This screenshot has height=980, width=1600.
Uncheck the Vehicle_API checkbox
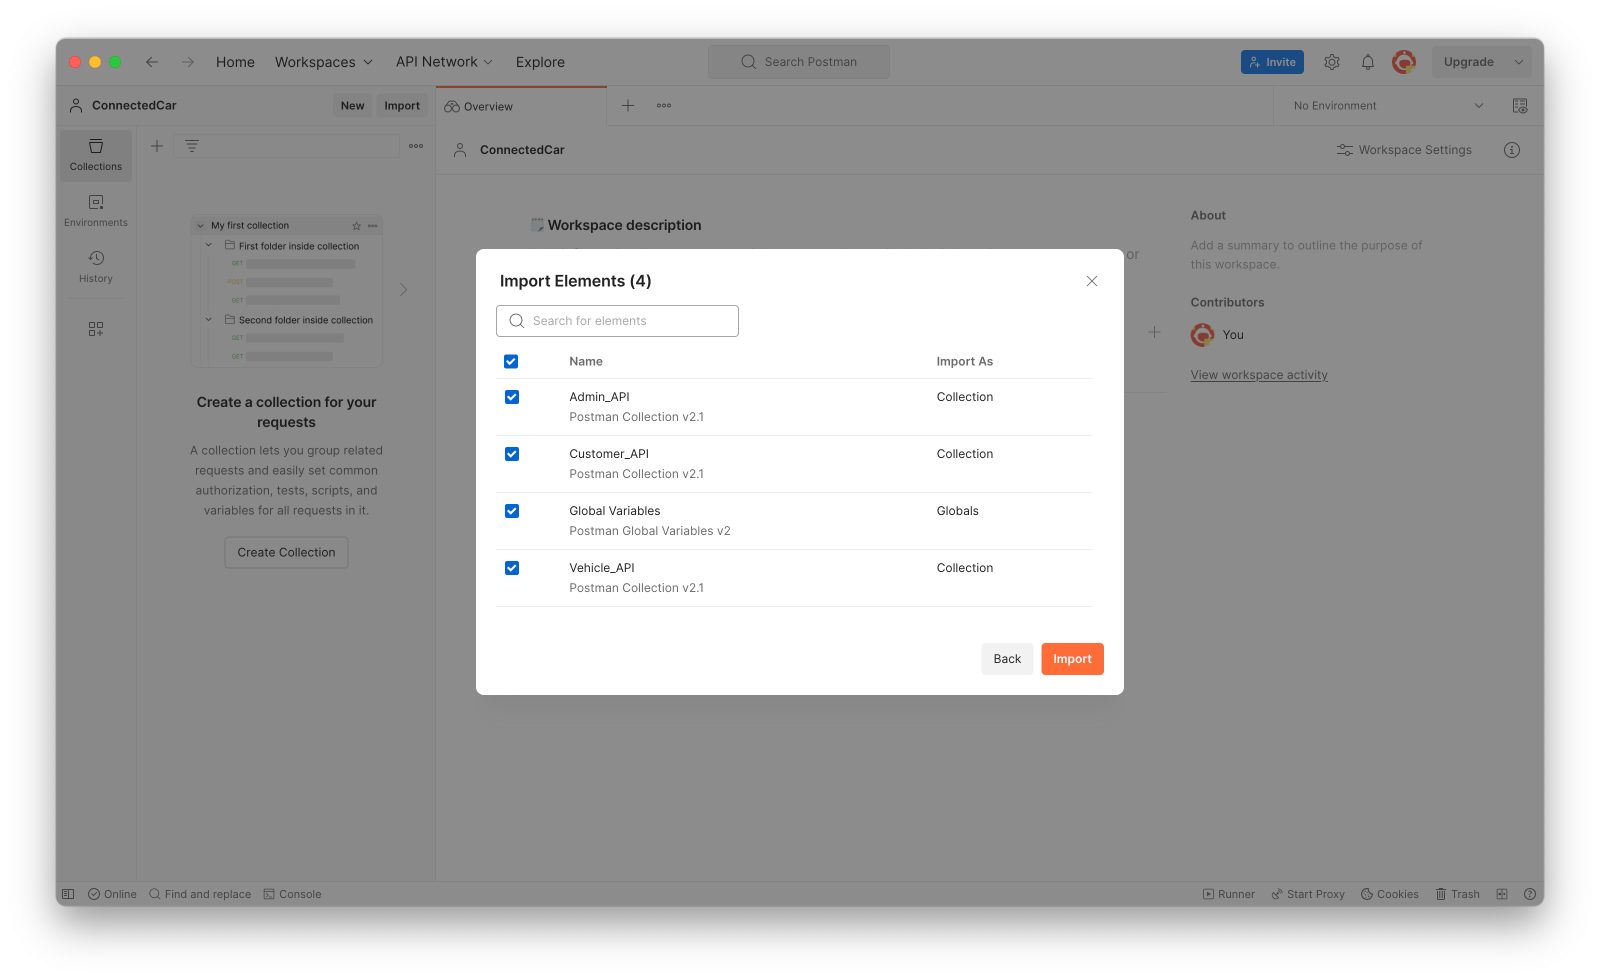(511, 568)
